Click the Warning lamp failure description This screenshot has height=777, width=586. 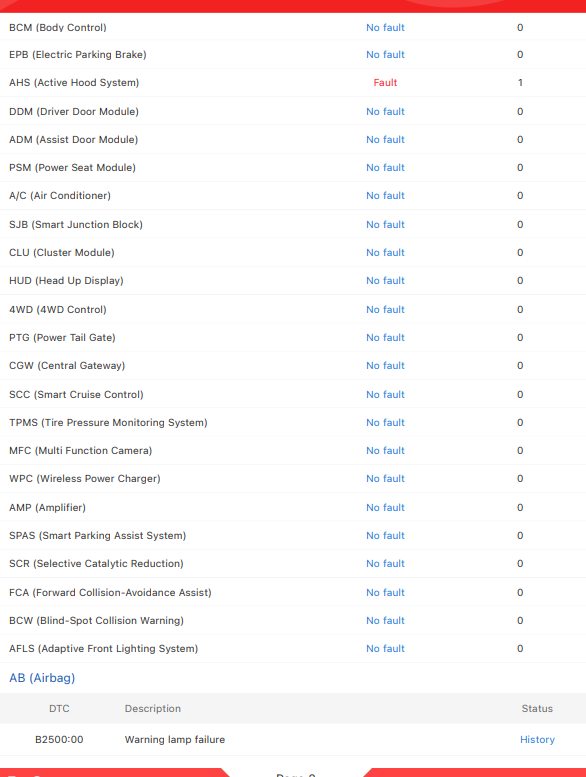pos(175,740)
